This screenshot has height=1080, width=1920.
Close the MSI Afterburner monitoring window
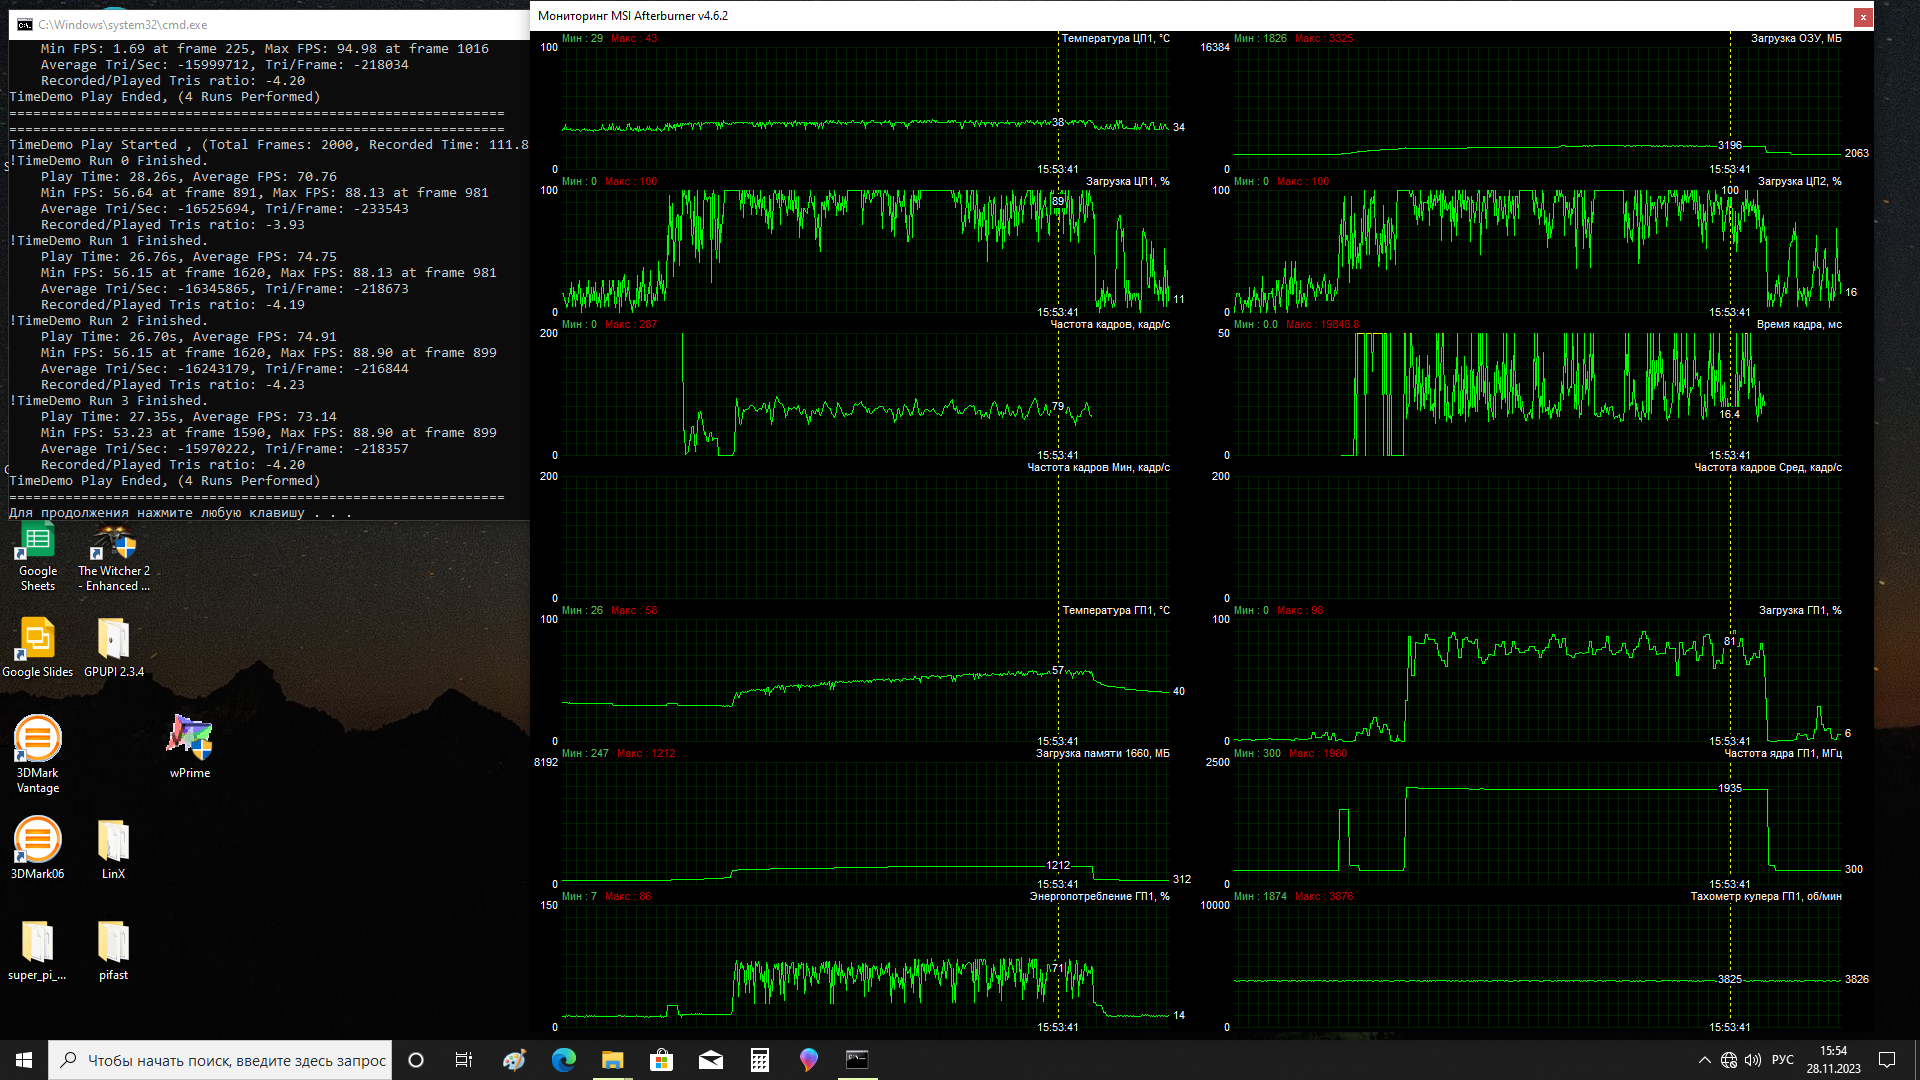[x=1863, y=16]
